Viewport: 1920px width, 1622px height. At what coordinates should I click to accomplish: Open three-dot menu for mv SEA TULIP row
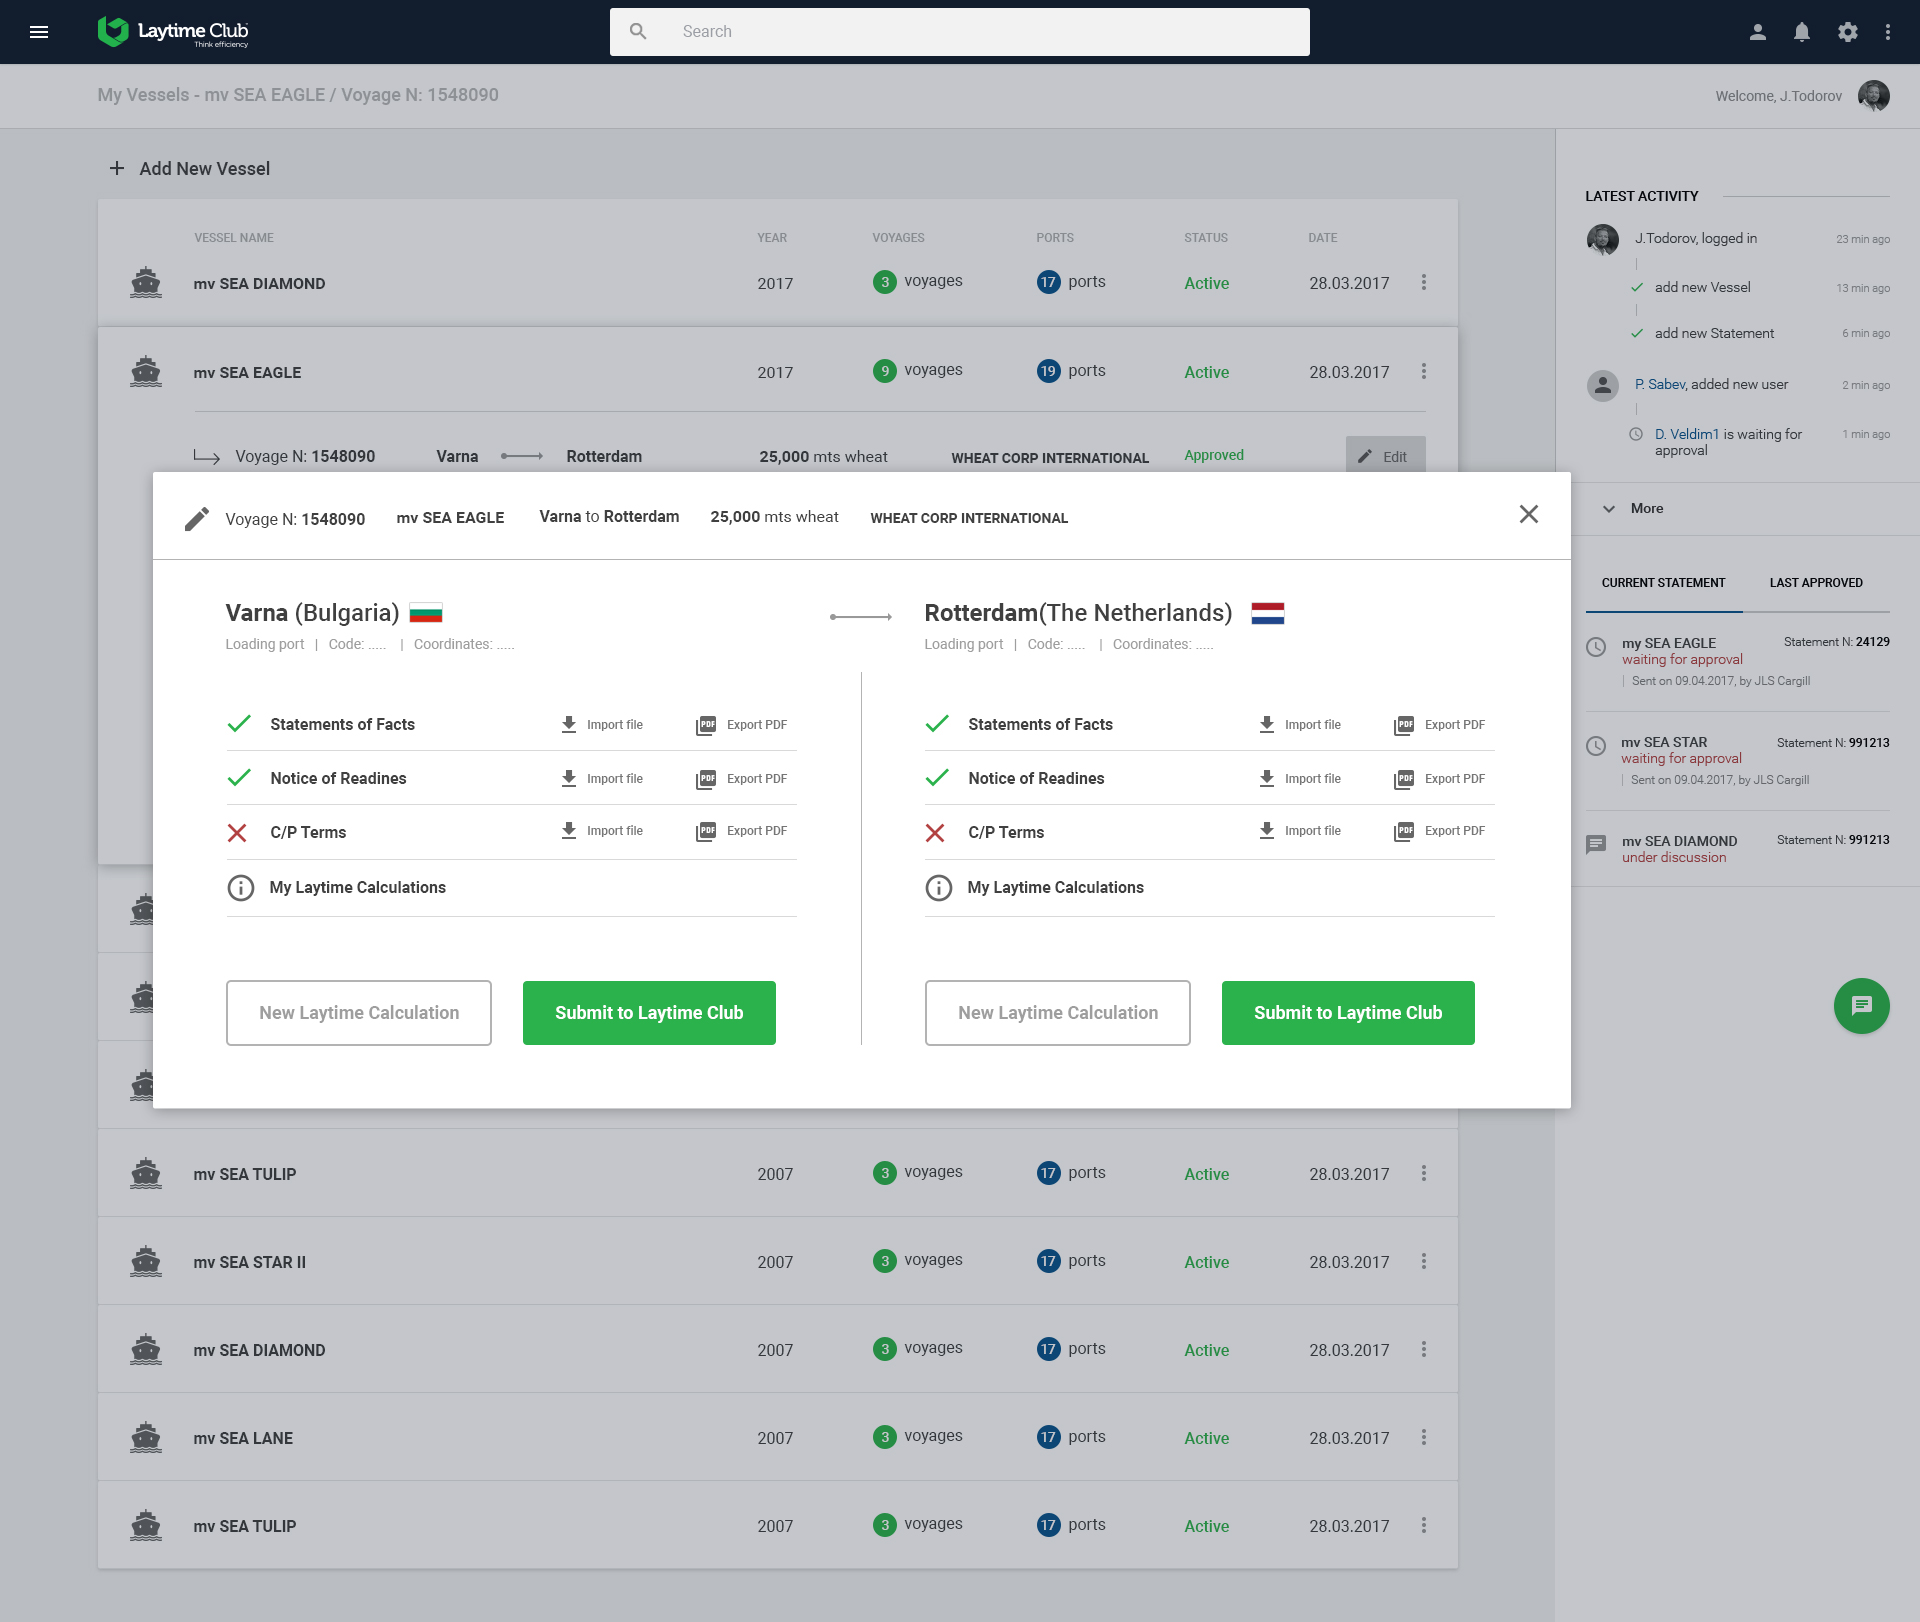tap(1424, 1173)
